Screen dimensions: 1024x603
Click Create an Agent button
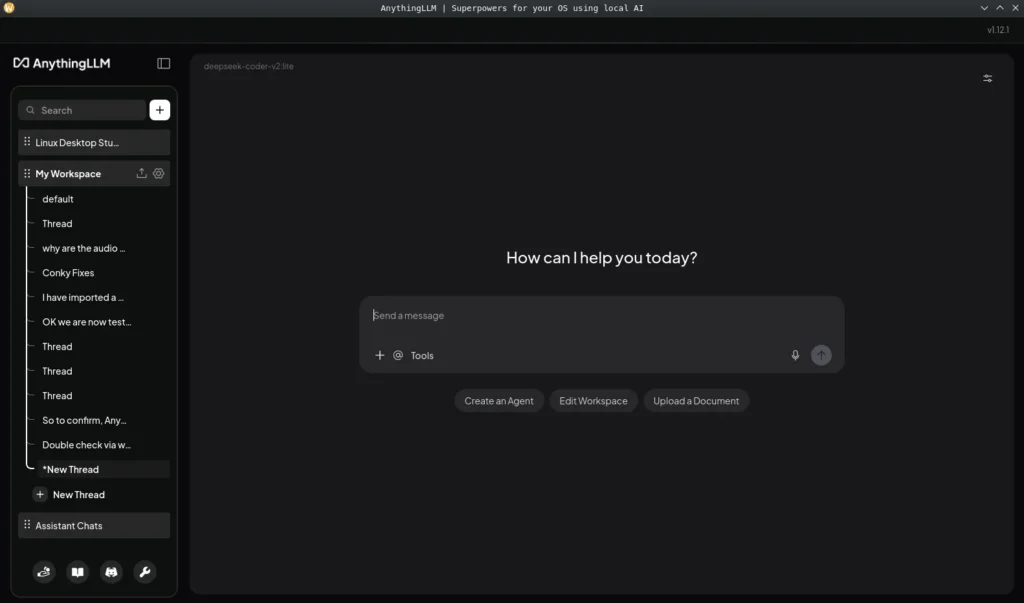(x=499, y=401)
